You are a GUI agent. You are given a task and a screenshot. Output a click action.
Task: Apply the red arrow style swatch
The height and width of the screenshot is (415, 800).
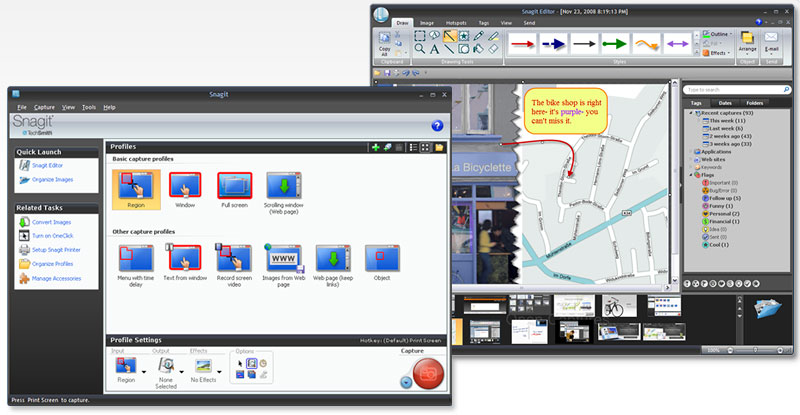click(x=523, y=44)
